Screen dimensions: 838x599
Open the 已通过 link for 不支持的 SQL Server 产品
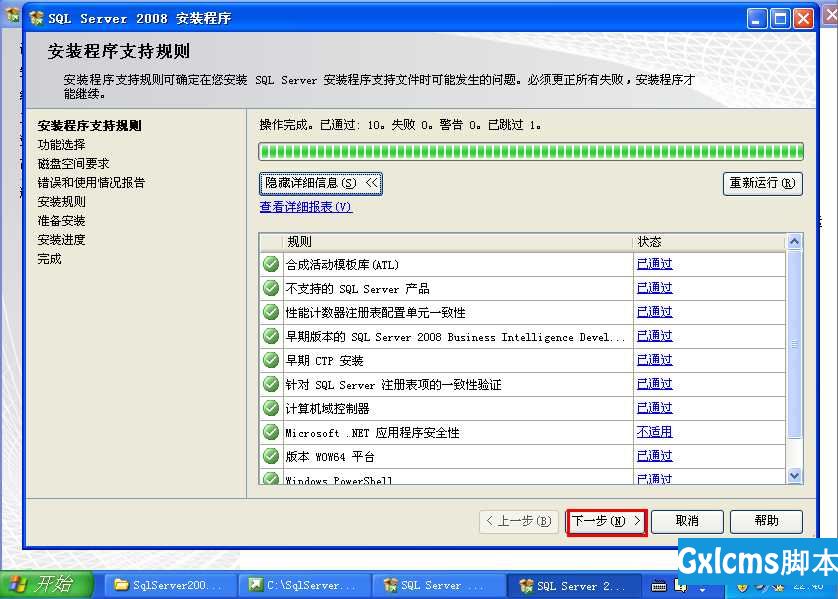click(x=654, y=288)
